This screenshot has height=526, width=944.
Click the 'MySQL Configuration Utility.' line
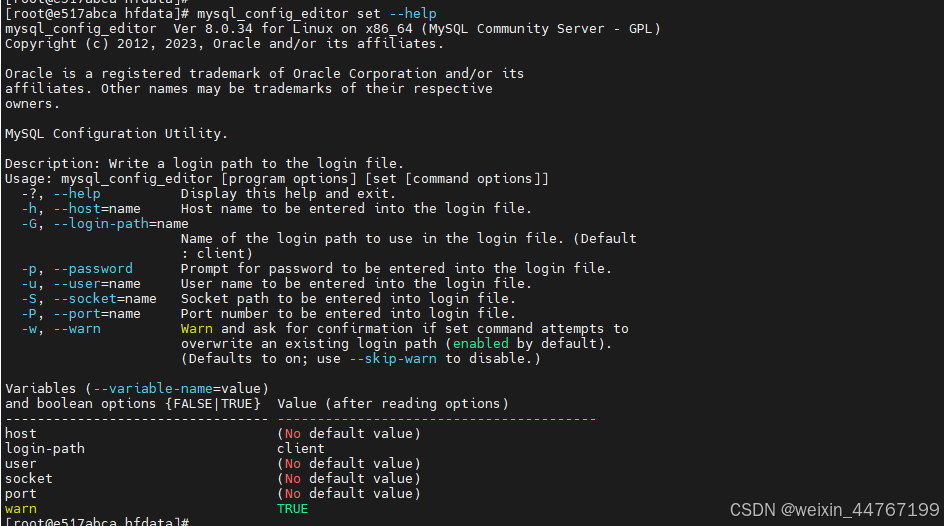[x=116, y=134]
